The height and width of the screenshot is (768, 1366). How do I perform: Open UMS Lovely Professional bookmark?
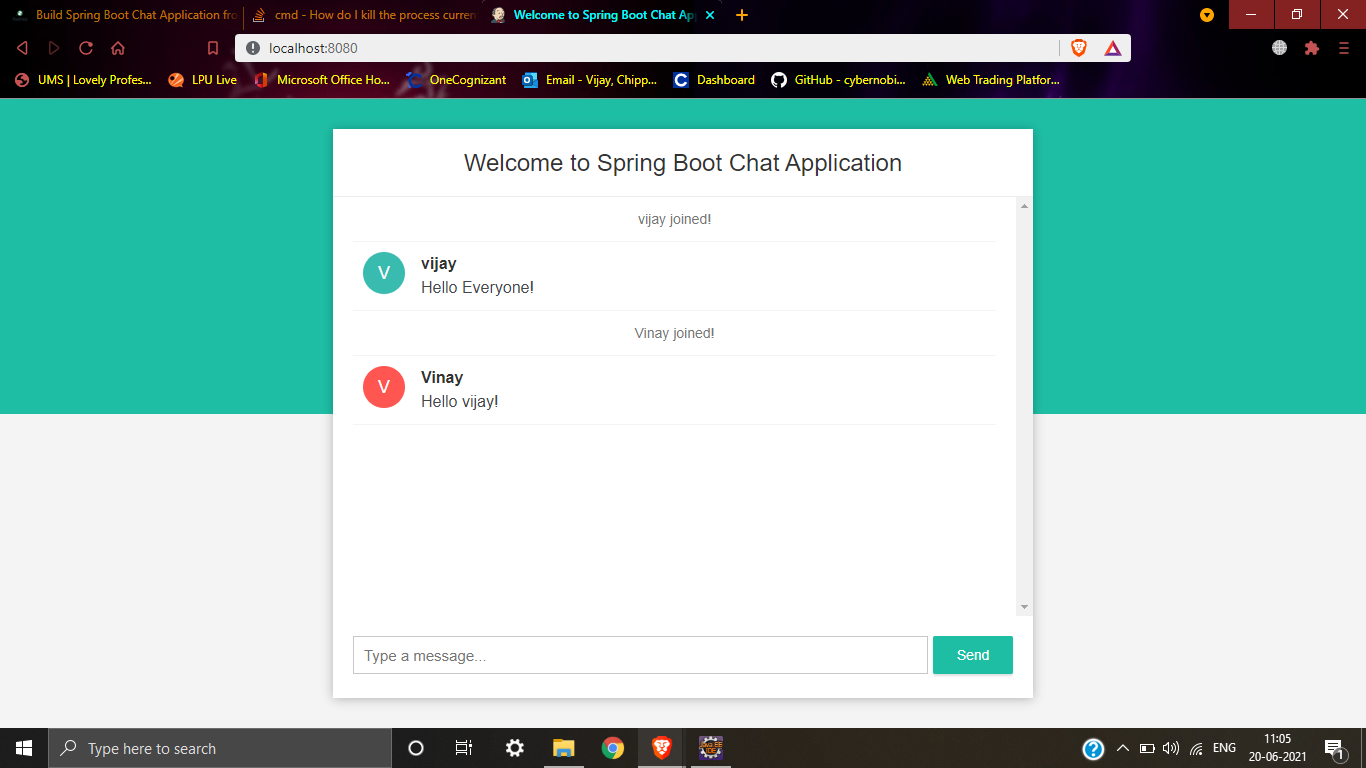(x=83, y=80)
